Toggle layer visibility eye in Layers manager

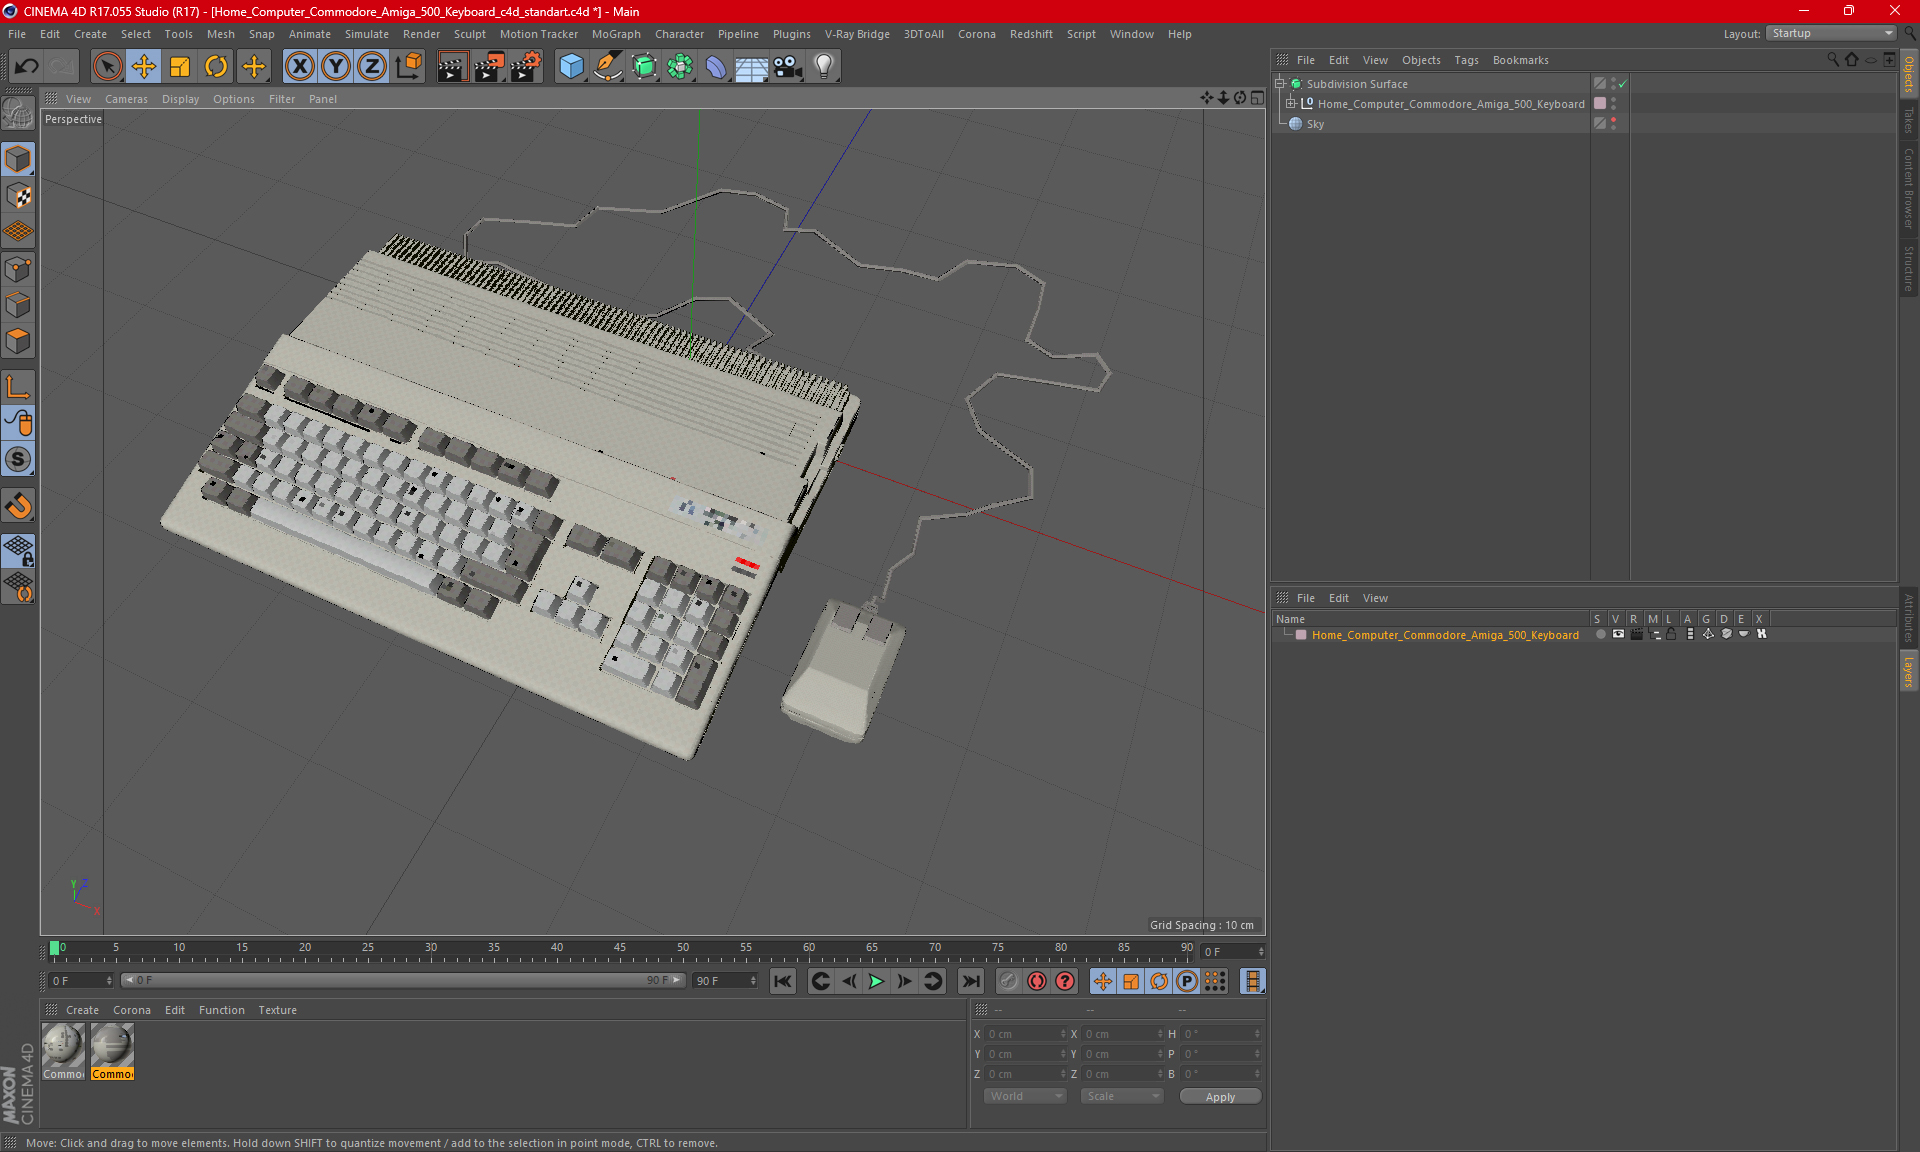[1618, 634]
